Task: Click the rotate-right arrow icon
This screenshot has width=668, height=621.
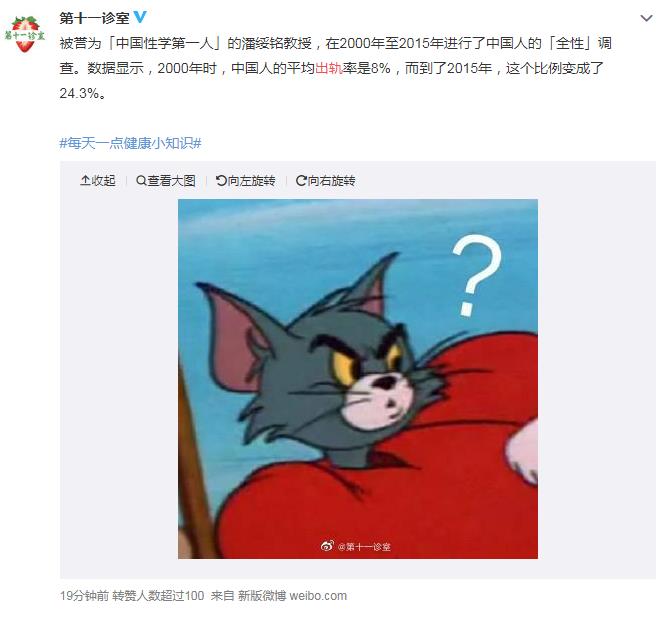Action: point(301,181)
